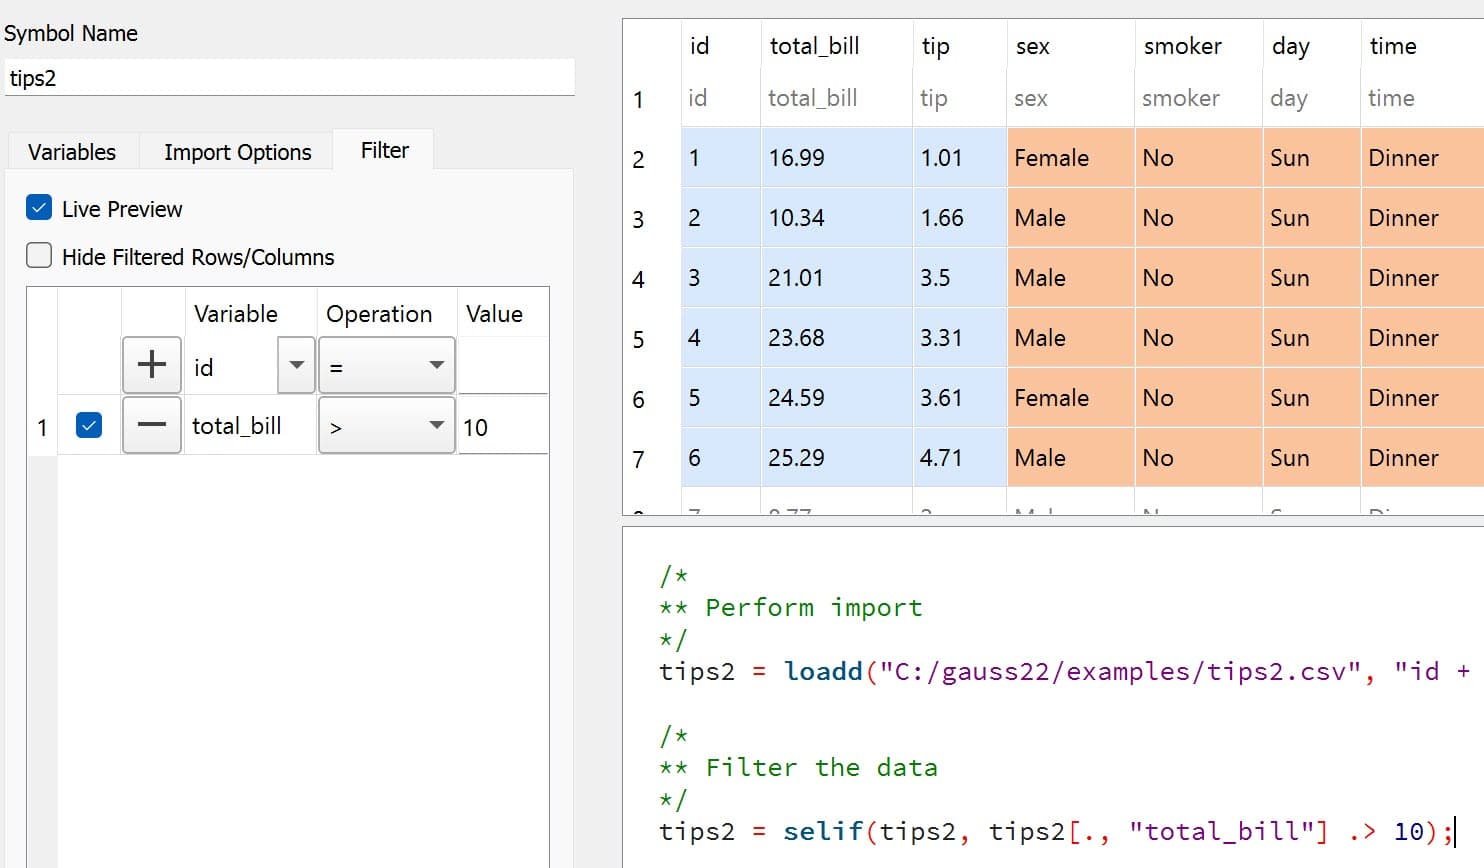The width and height of the screenshot is (1484, 868).
Task: Uncheck the total_bill filter row checkbox
Action: (89, 426)
